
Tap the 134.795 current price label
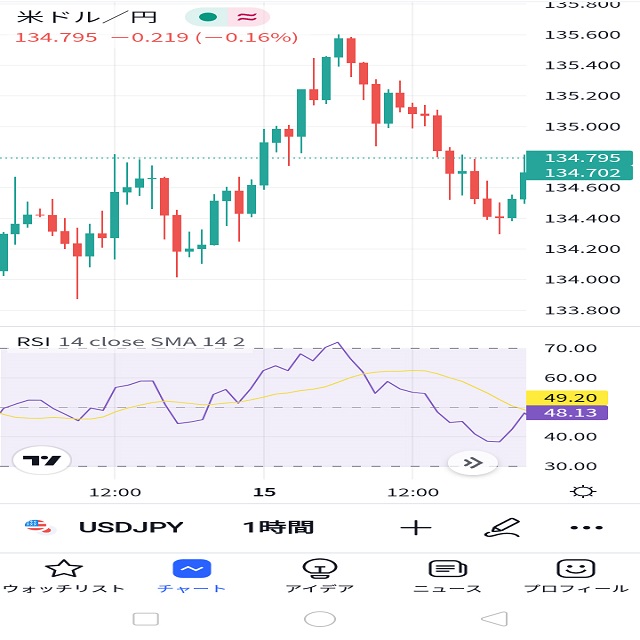579,158
